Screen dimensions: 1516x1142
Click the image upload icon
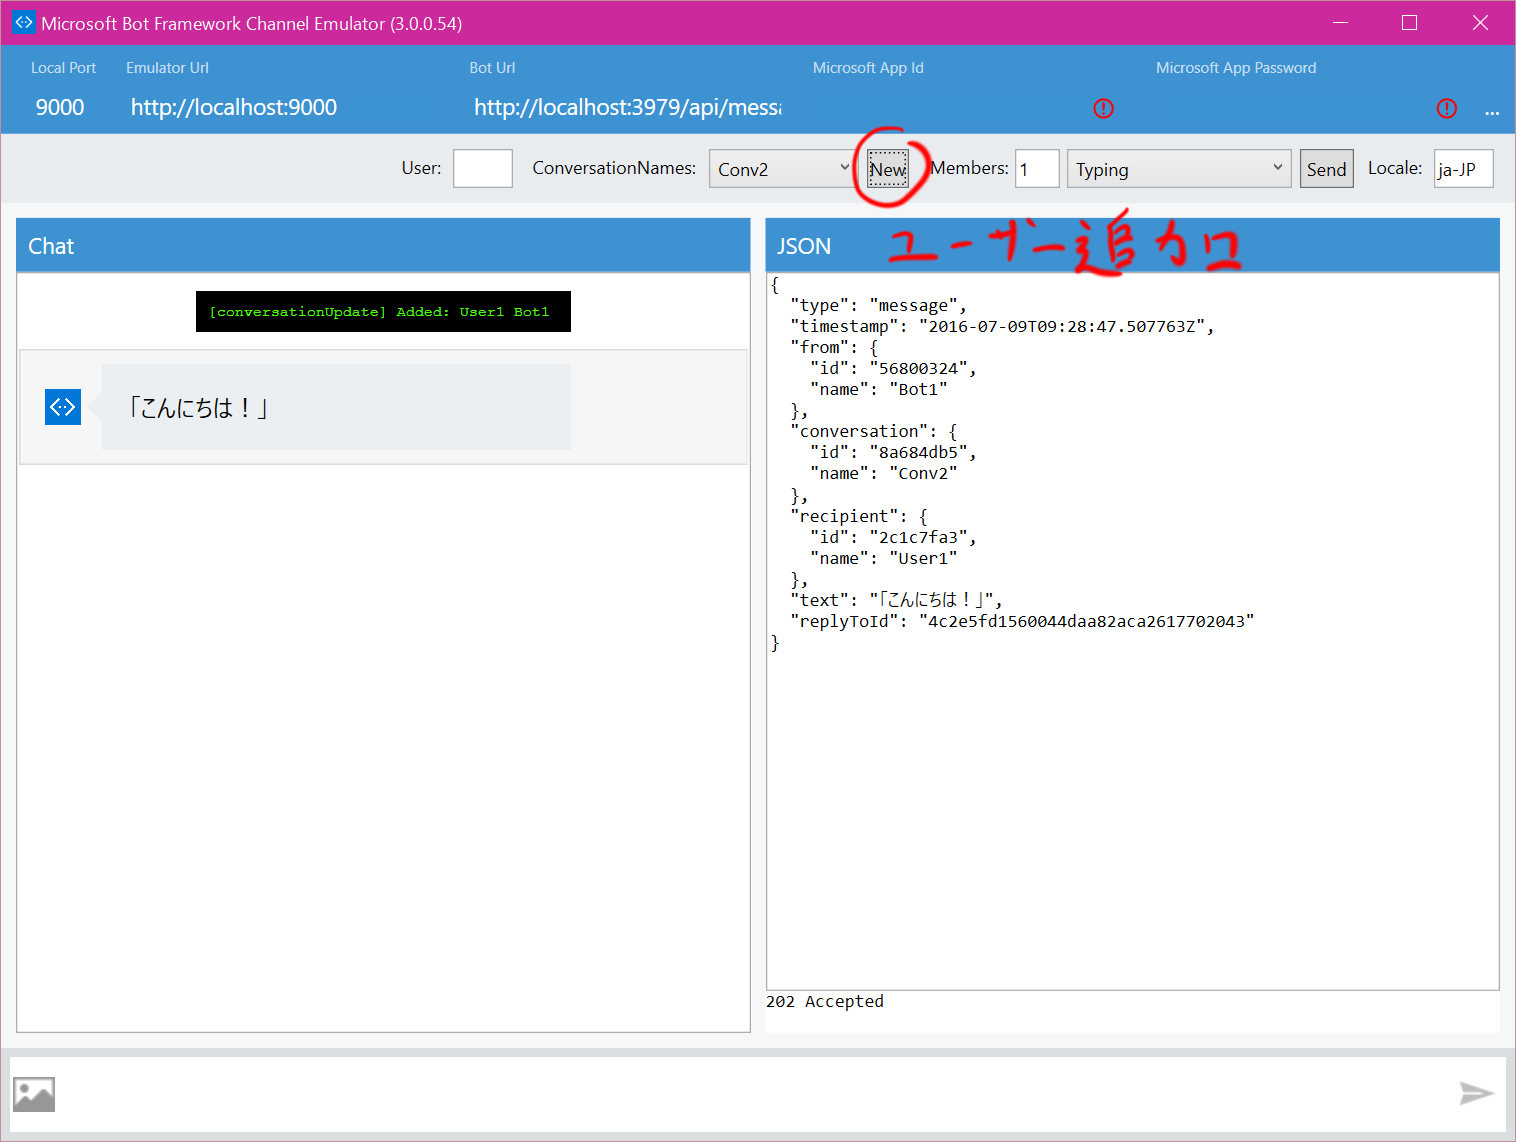(34, 1094)
